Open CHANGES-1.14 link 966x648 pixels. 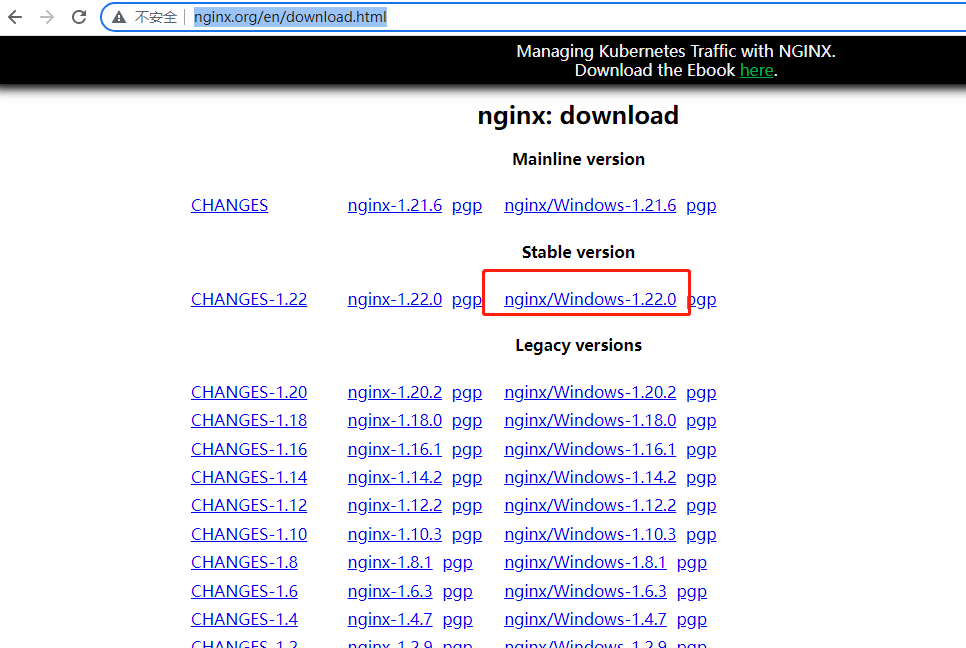click(x=249, y=477)
